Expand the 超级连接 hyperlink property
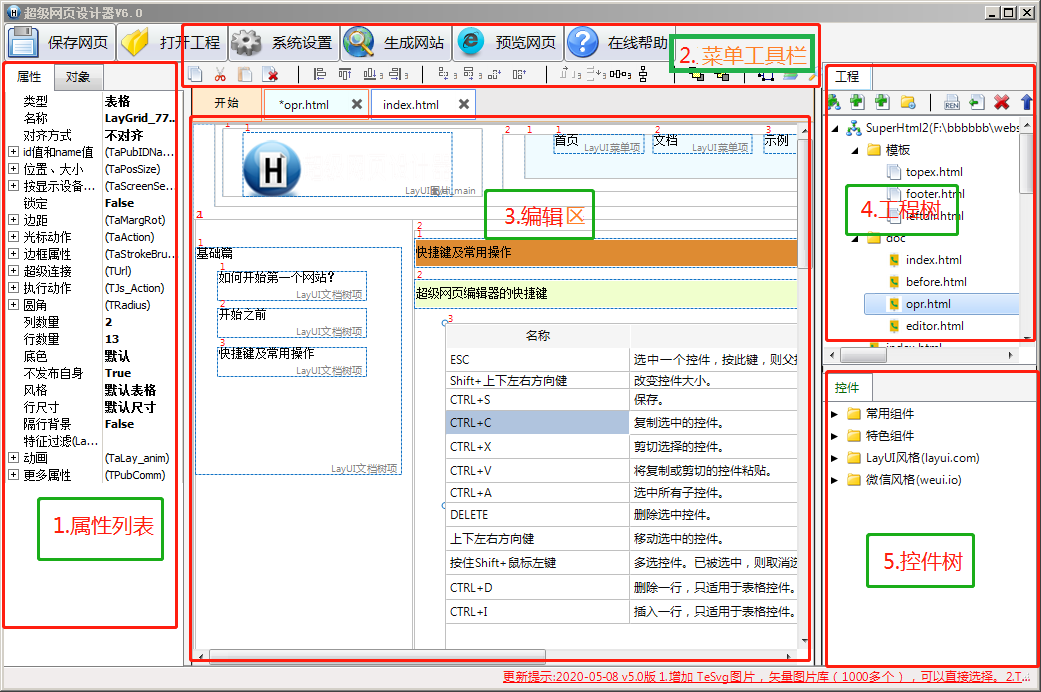Screen dimensions: 1041x692 coord(13,270)
